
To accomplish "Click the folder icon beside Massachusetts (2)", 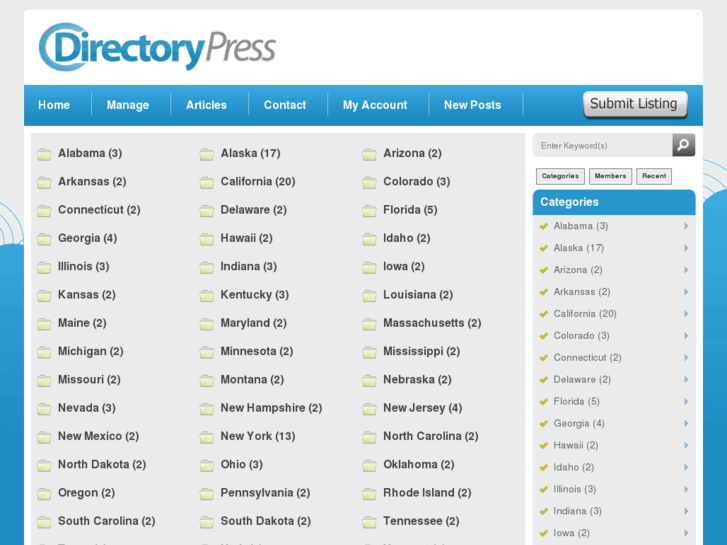I will [370, 324].
